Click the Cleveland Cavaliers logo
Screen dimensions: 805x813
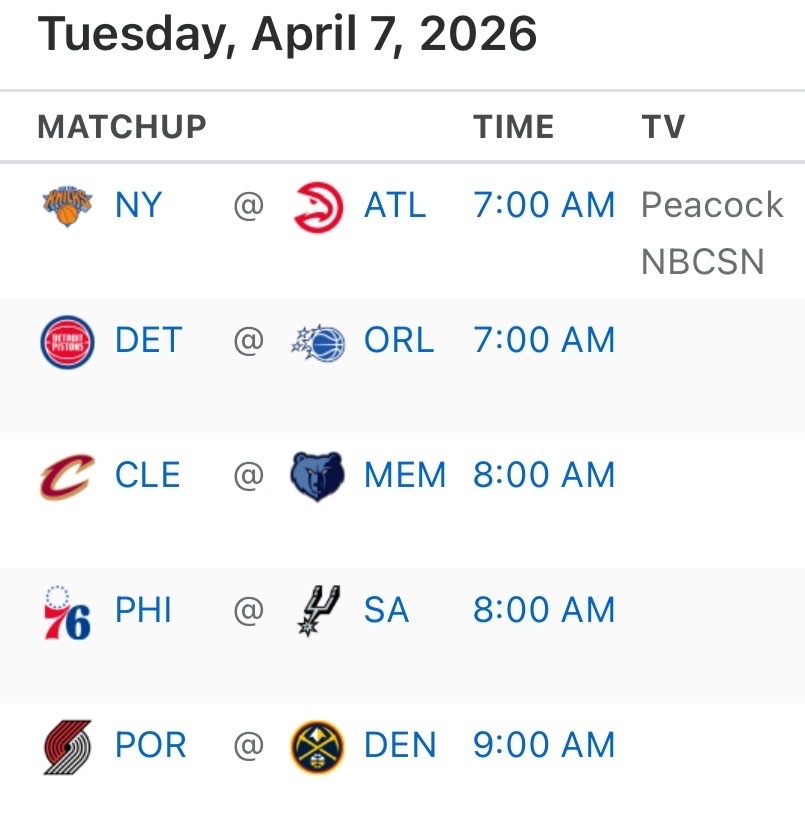click(x=67, y=476)
